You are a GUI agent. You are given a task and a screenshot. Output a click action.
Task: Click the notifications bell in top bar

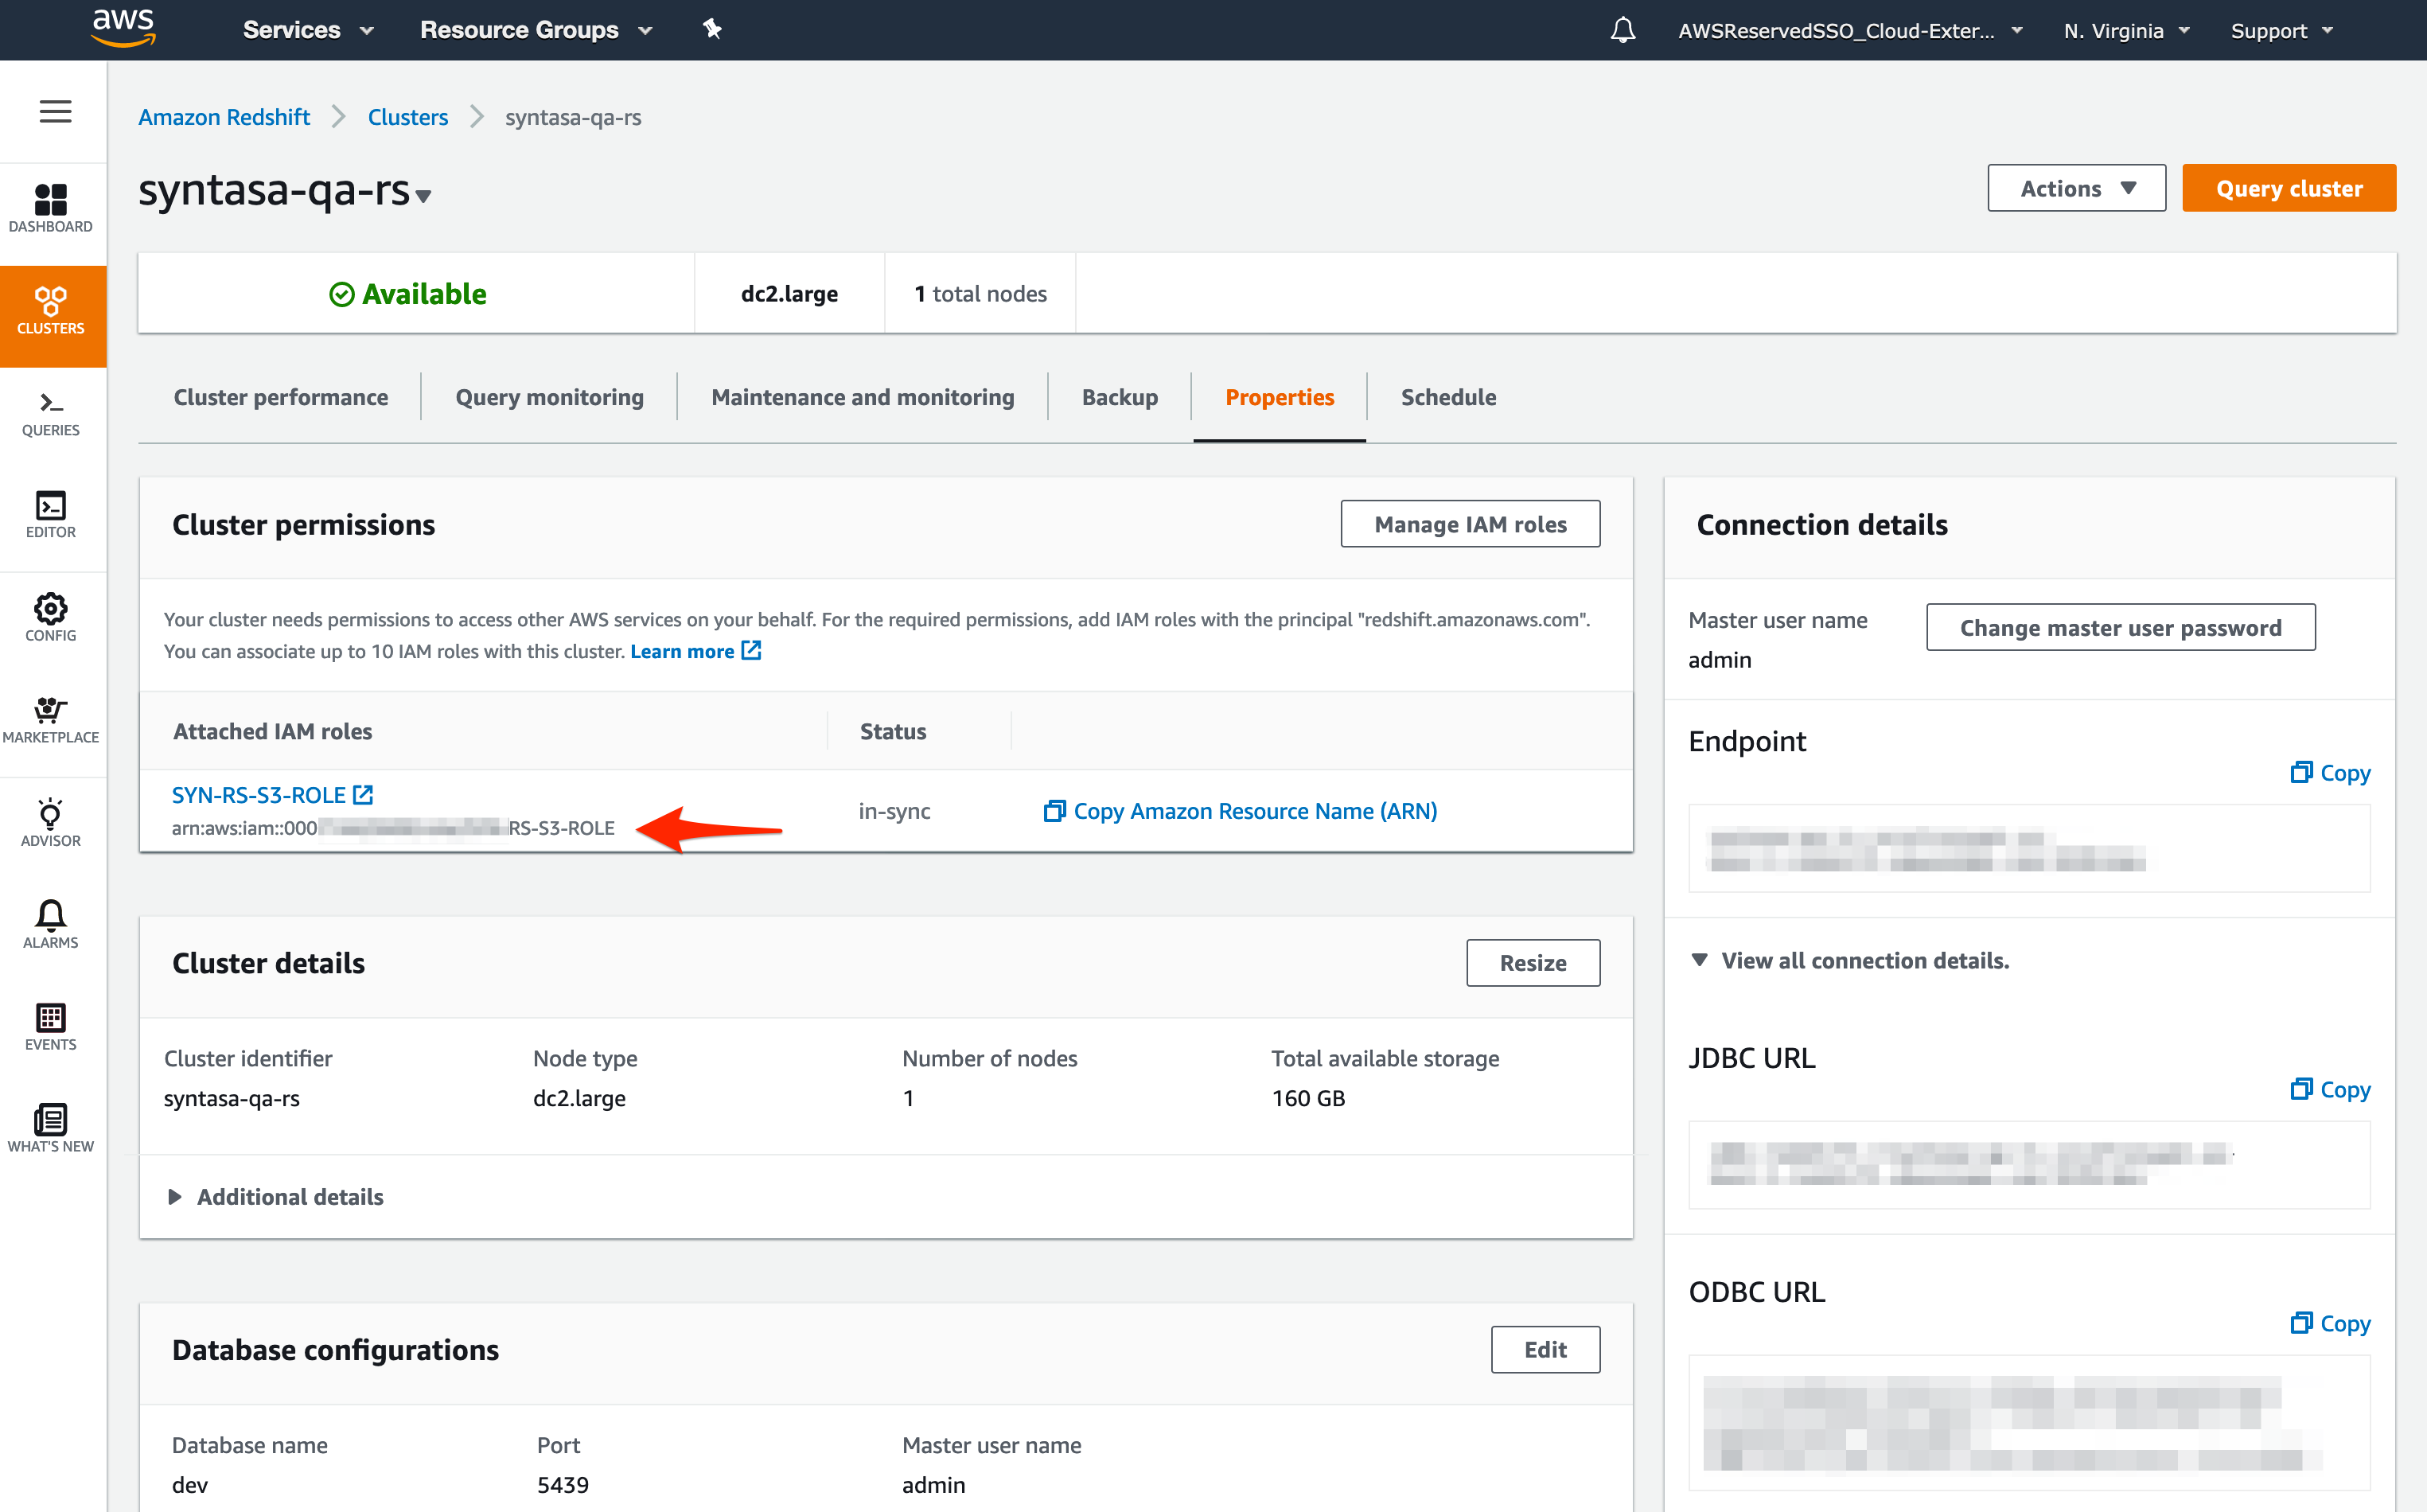tap(1622, 30)
